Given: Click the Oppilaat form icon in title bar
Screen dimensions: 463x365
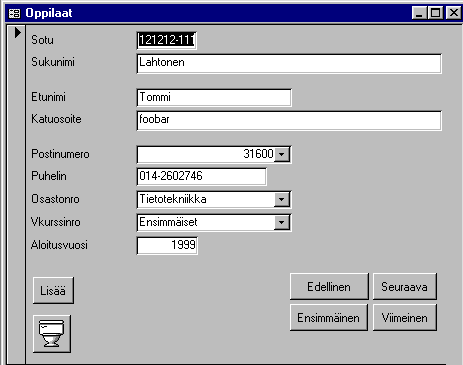Looking at the screenshot, I should (14, 13).
